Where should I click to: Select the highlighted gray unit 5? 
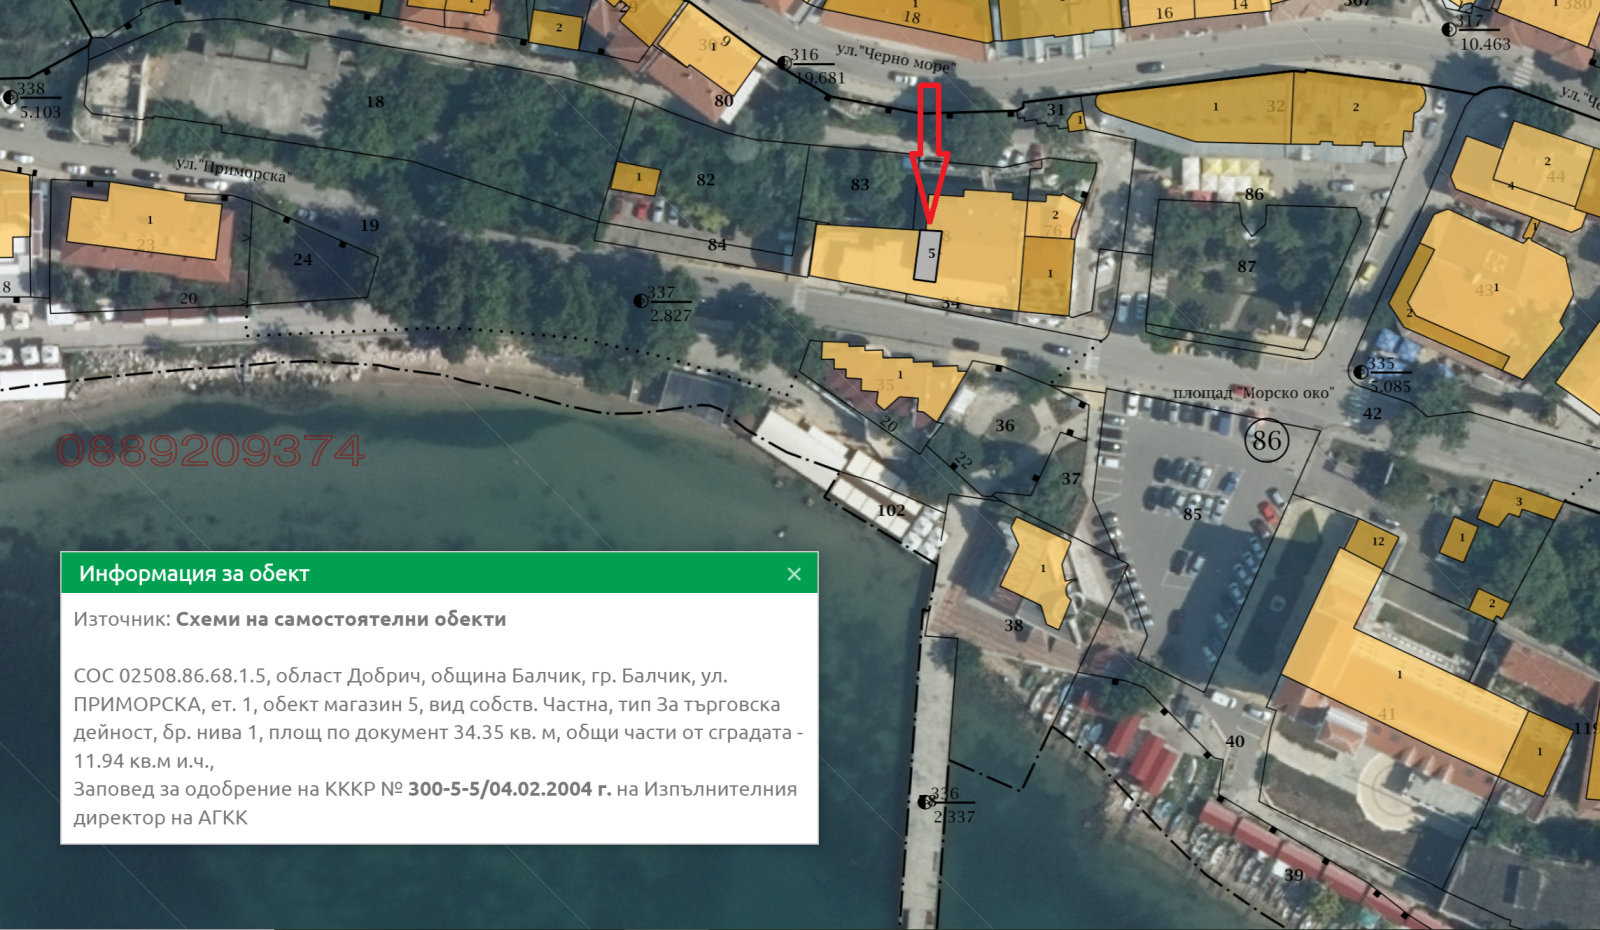(928, 256)
